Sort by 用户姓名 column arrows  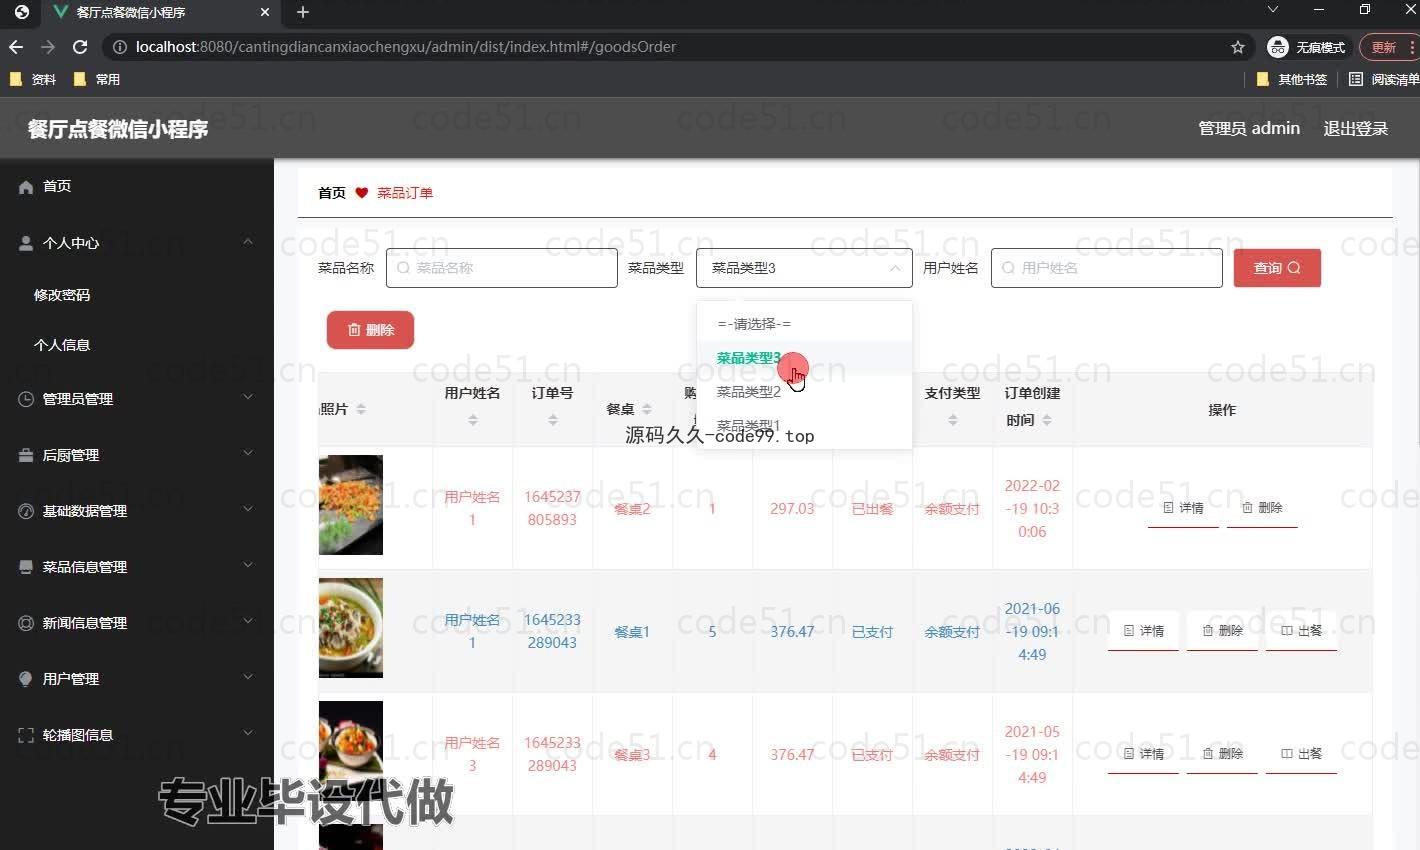(x=473, y=420)
